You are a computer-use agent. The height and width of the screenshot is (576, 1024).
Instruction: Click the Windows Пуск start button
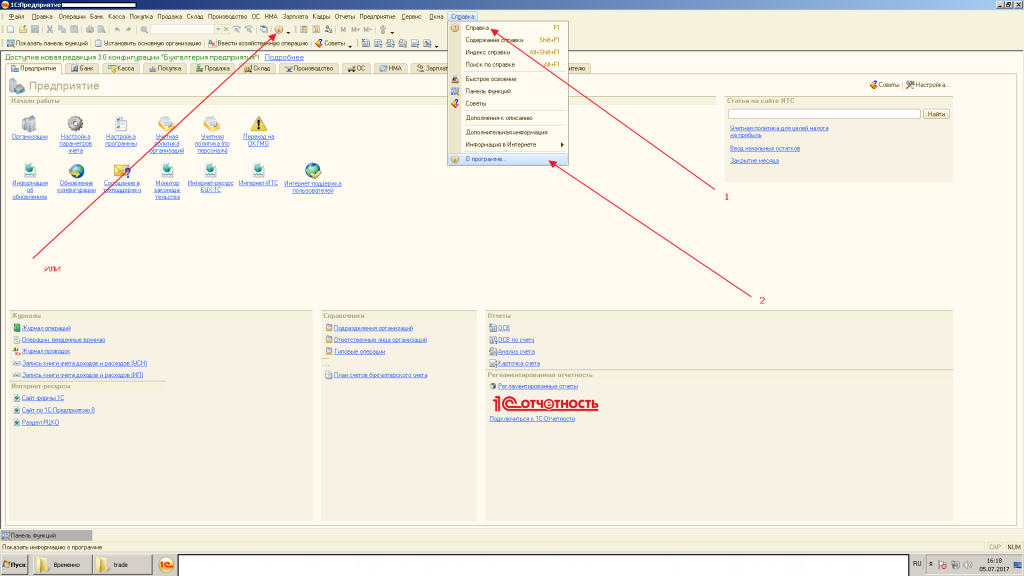[x=14, y=565]
